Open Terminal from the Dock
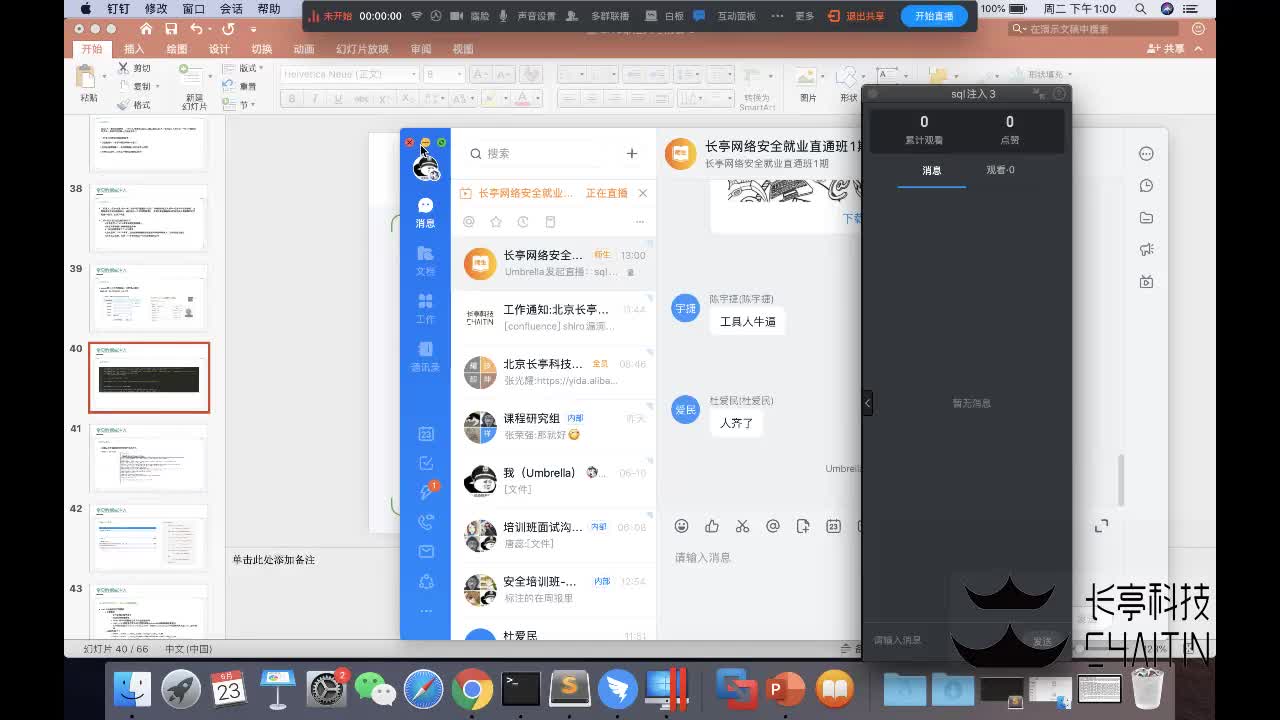This screenshot has width=1280, height=720. coord(521,689)
